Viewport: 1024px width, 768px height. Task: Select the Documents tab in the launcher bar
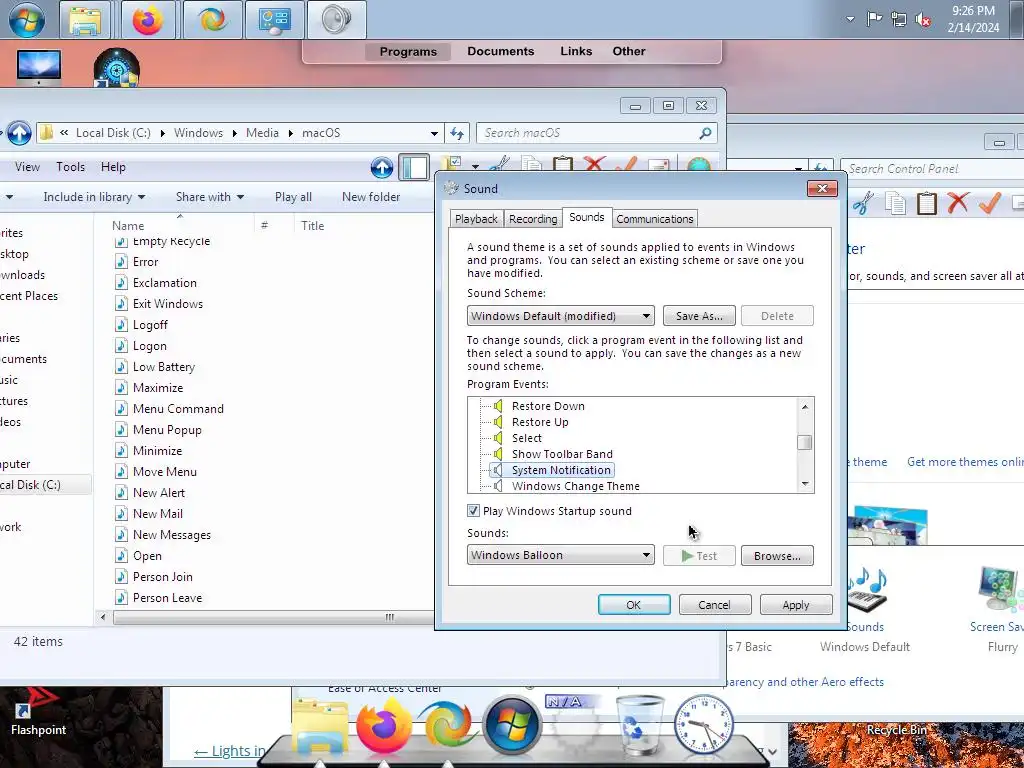[x=500, y=51]
